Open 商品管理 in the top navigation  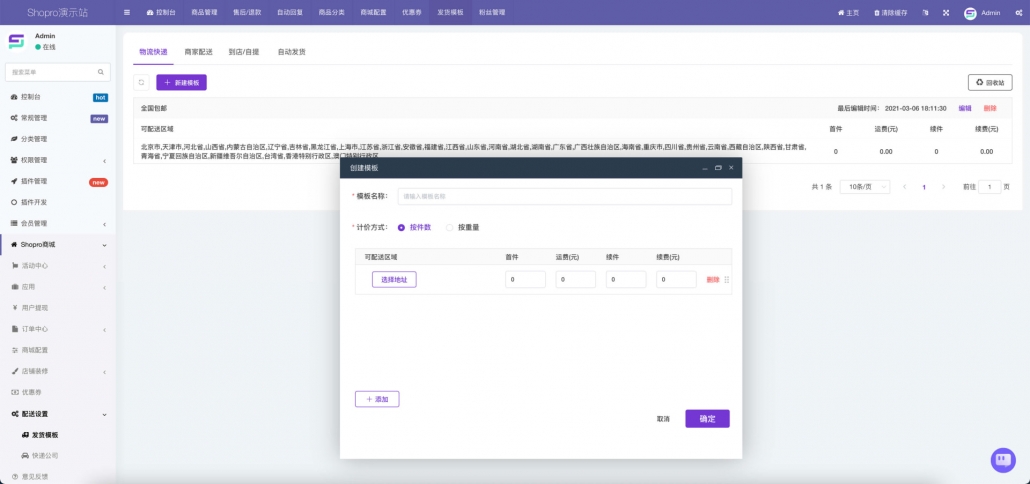[x=204, y=12]
